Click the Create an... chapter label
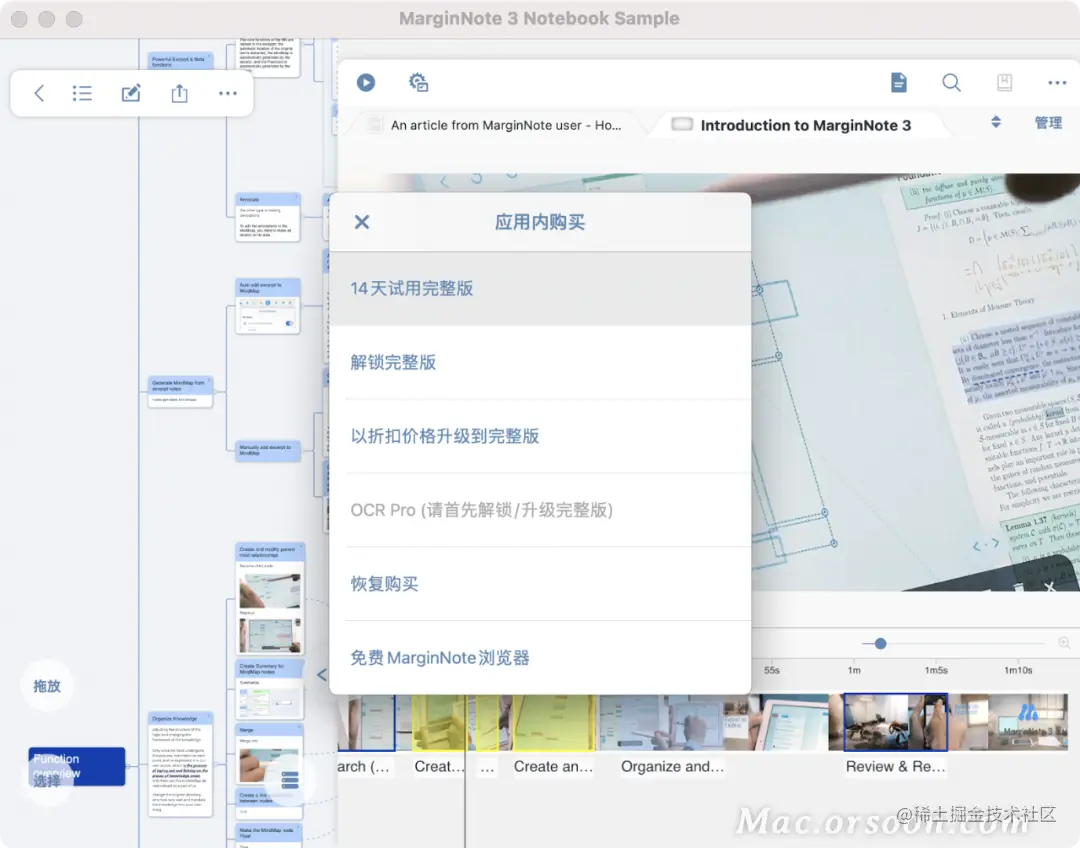Image resolution: width=1080 pixels, height=848 pixels. click(553, 766)
